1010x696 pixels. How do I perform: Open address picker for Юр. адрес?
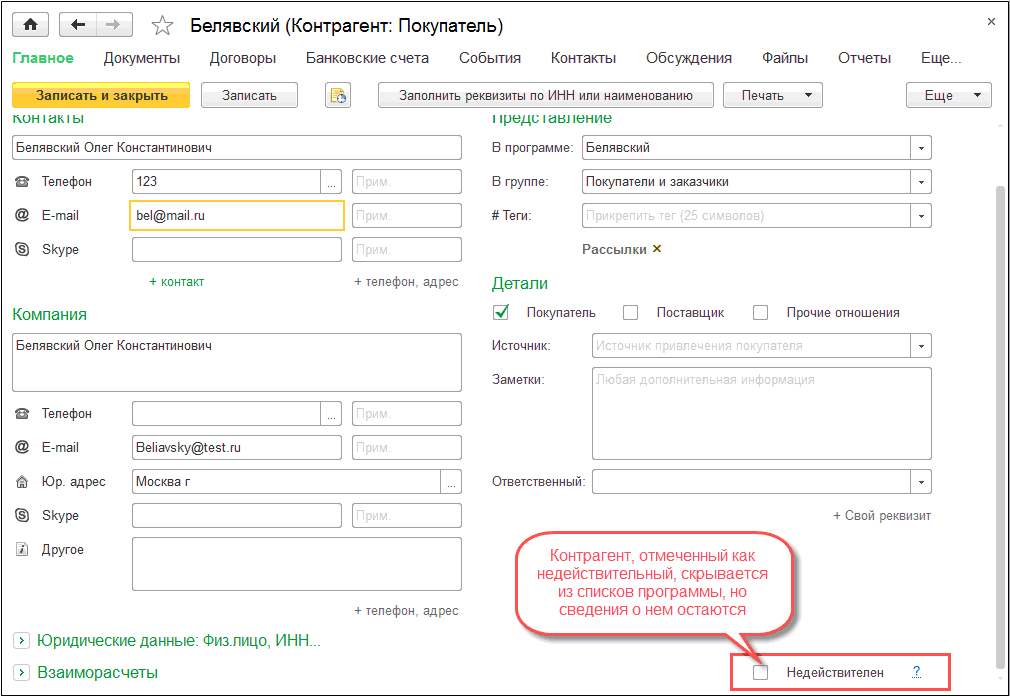pos(452,482)
